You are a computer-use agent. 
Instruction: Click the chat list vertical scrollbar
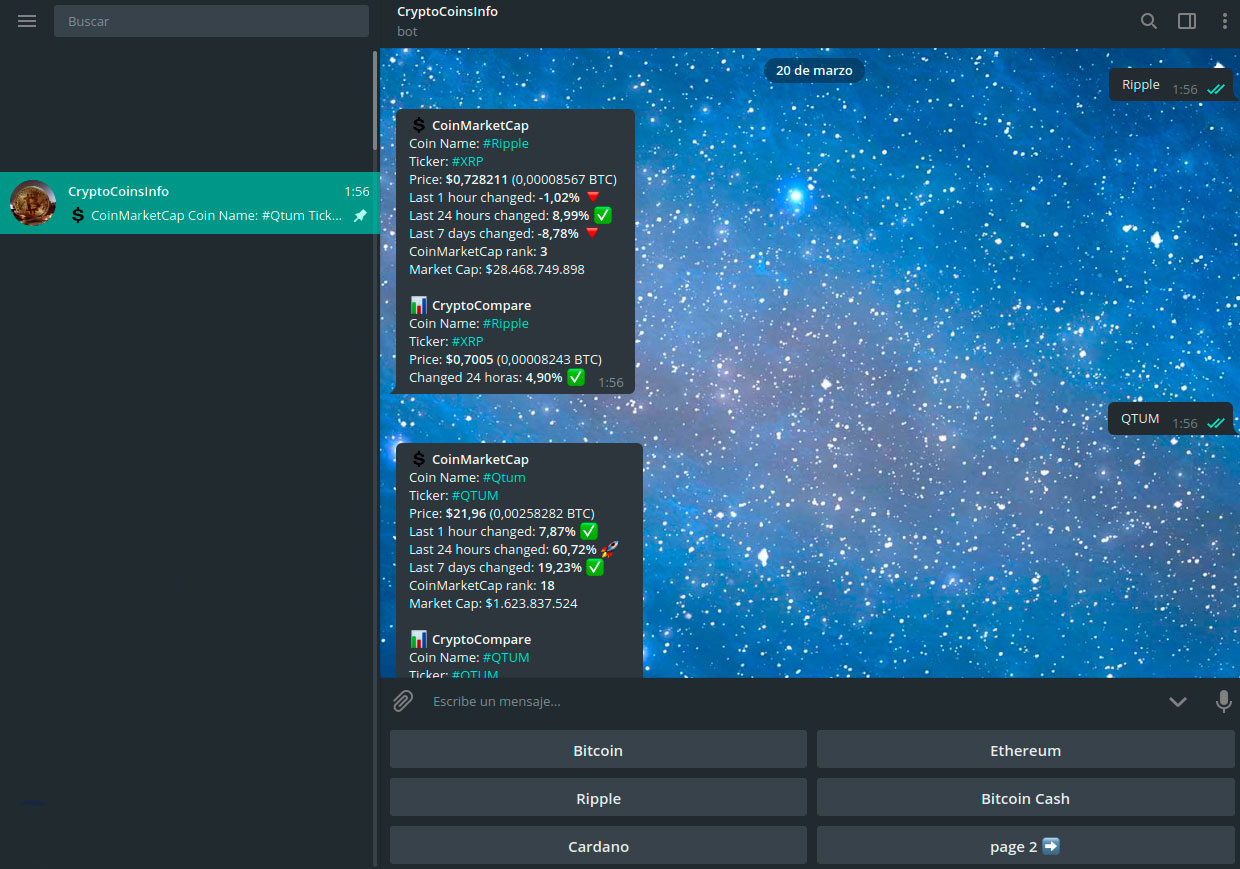(376, 100)
